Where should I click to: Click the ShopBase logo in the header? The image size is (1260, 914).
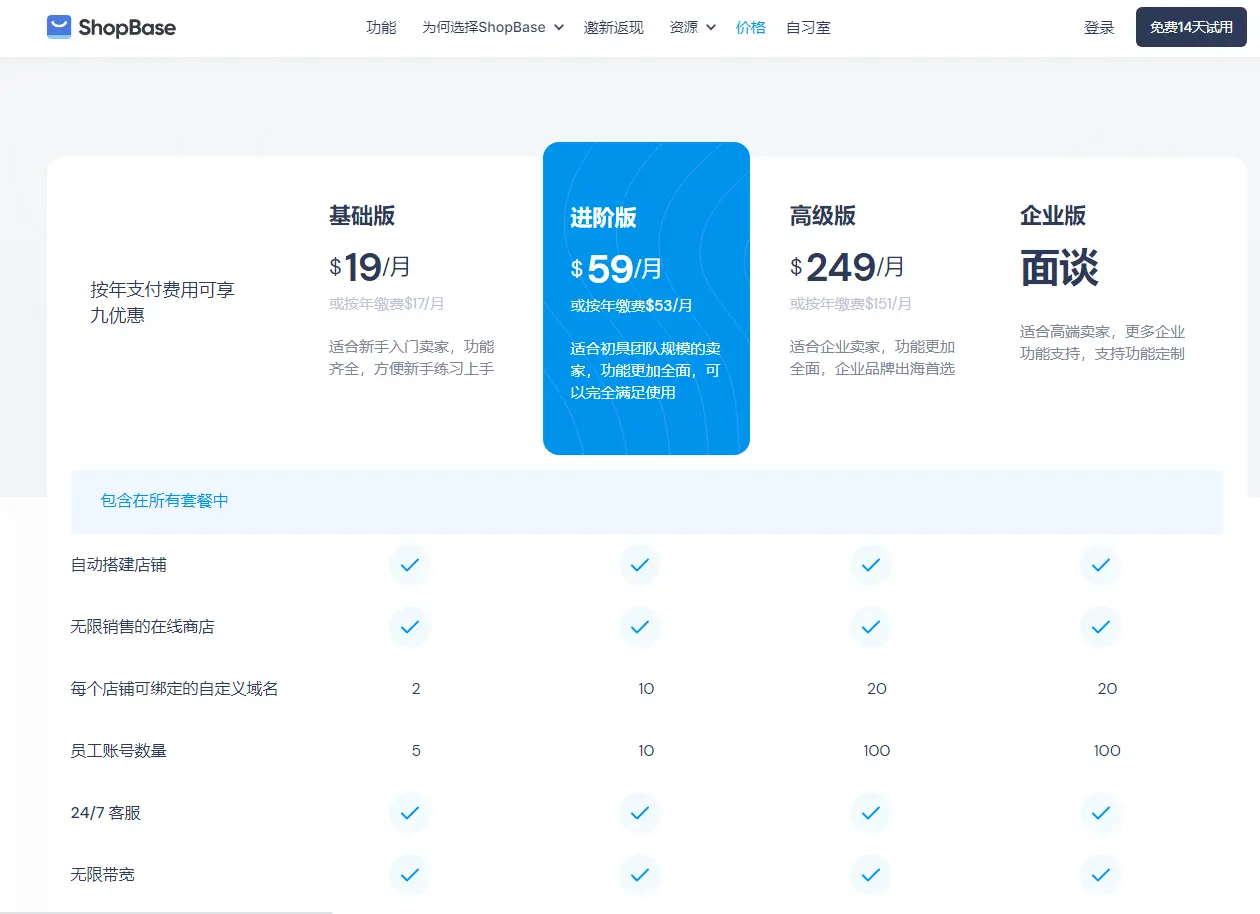click(111, 27)
